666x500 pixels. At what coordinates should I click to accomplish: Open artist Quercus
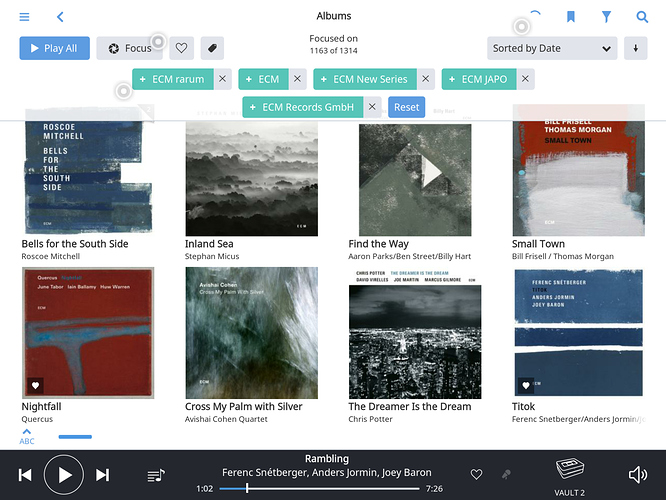[x=37, y=419]
